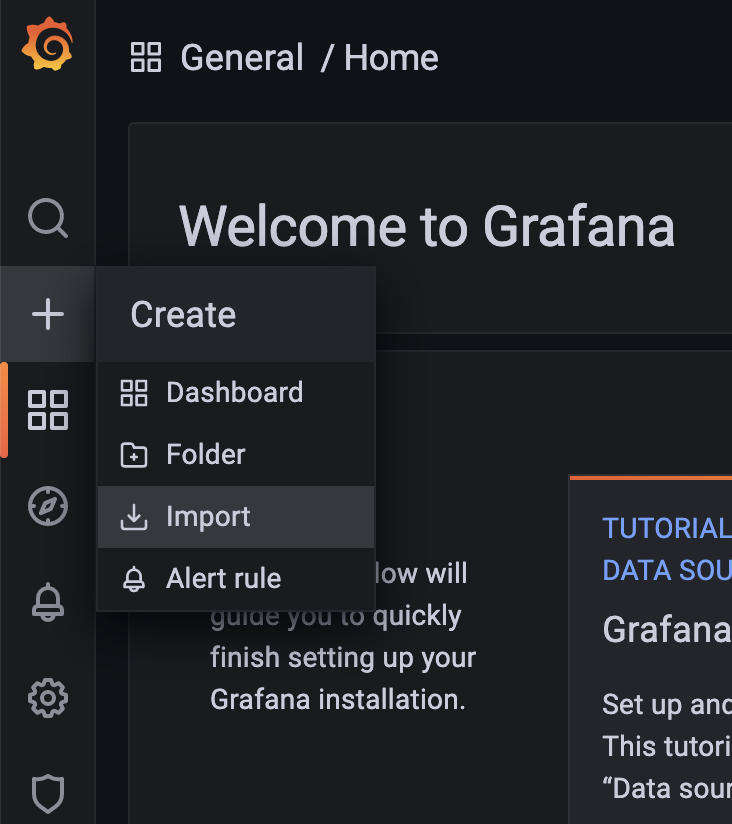732x824 pixels.
Task: Click the Grafana logo icon
Action: [47, 44]
